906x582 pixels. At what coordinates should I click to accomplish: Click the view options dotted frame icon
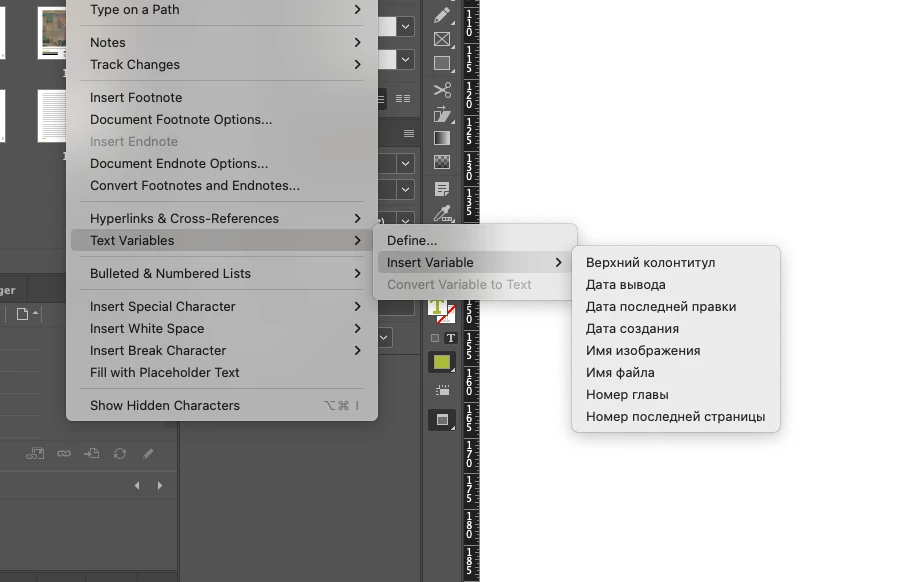point(442,391)
